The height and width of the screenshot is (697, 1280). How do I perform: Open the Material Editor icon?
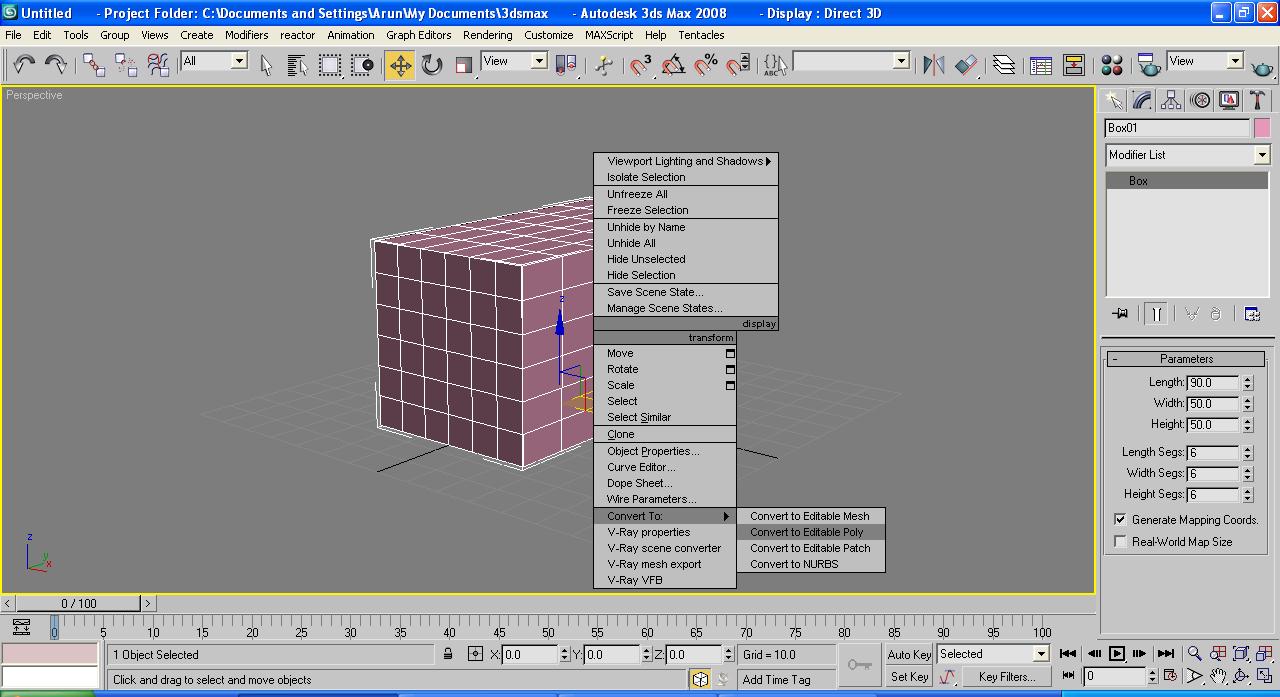(1111, 65)
